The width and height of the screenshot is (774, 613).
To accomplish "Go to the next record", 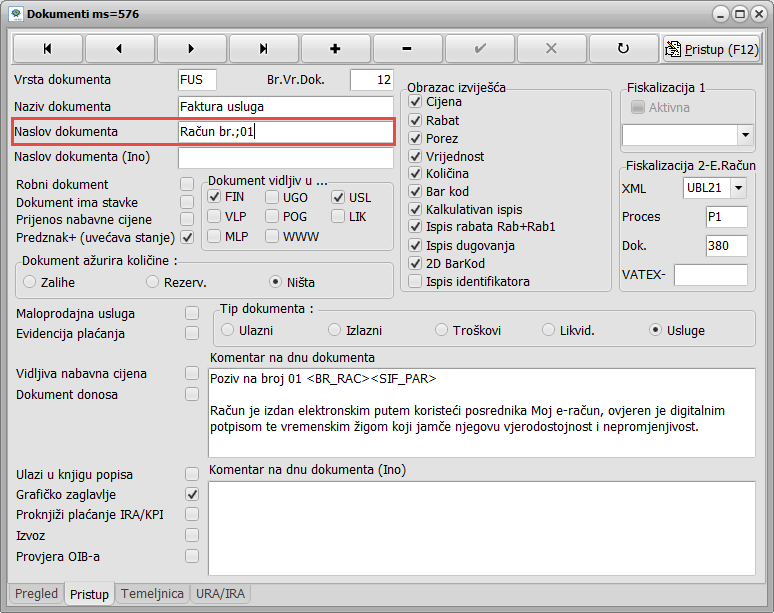I will [x=191, y=48].
